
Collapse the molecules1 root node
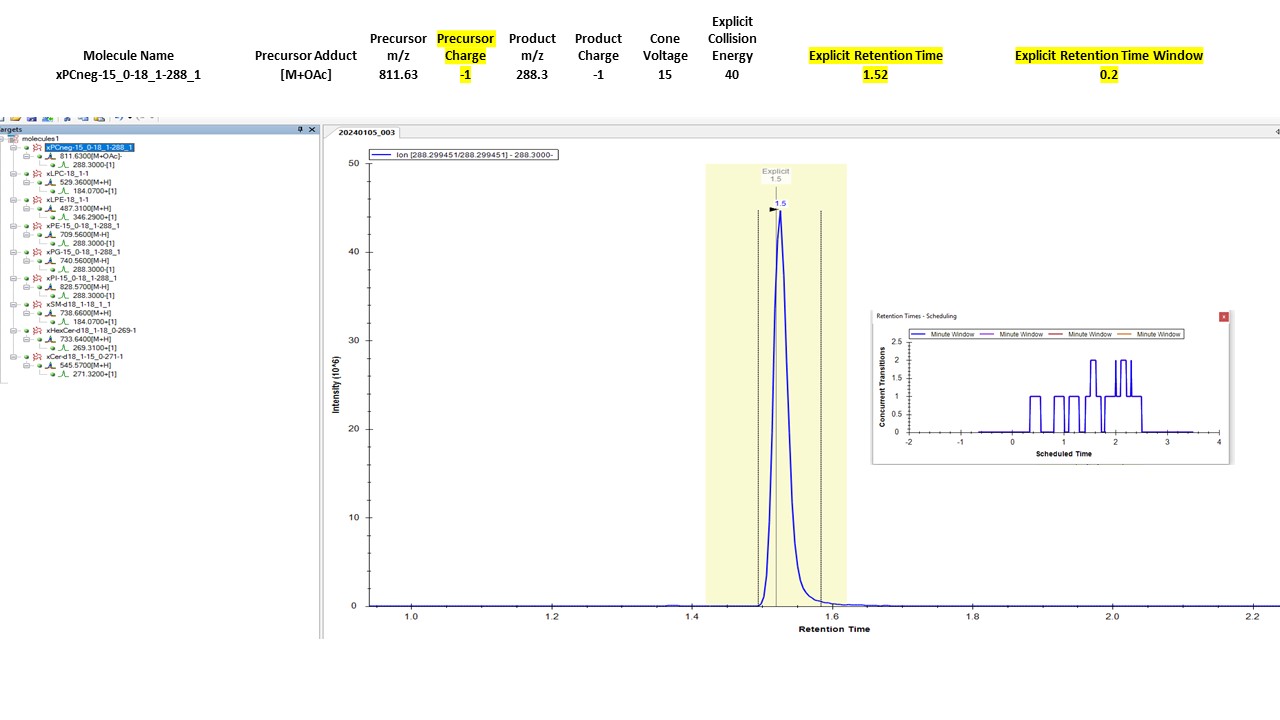3,139
